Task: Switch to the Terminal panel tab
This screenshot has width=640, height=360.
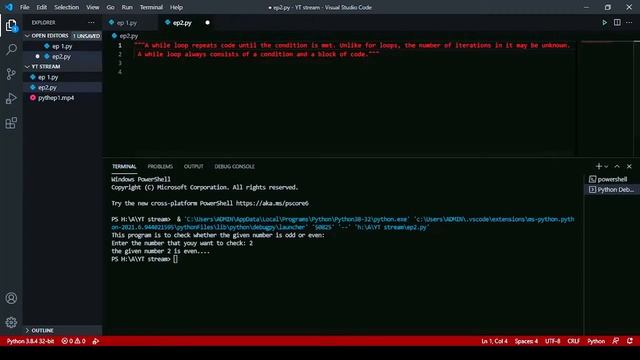Action: click(x=124, y=167)
